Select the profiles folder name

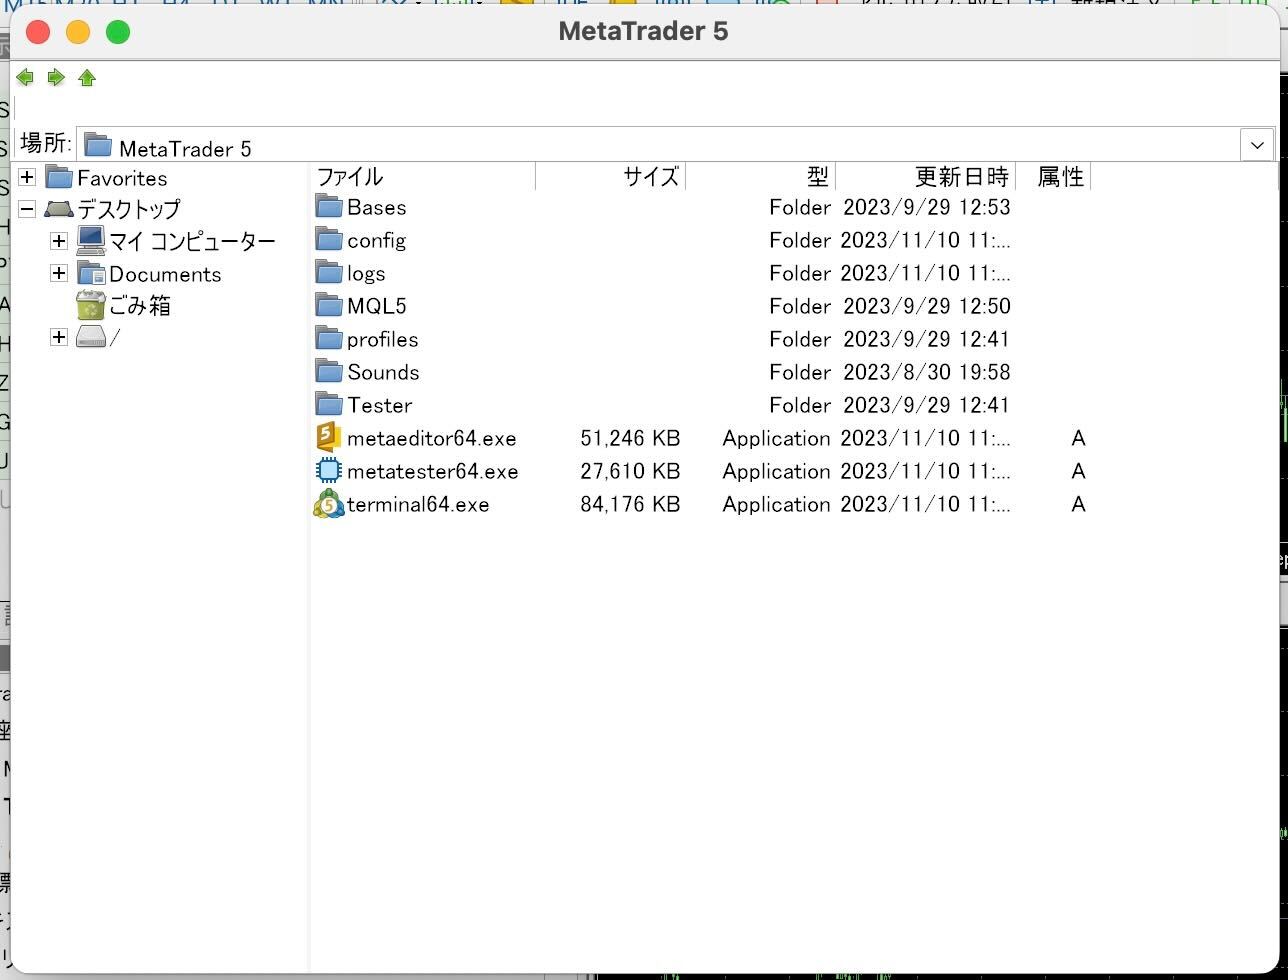(x=383, y=340)
